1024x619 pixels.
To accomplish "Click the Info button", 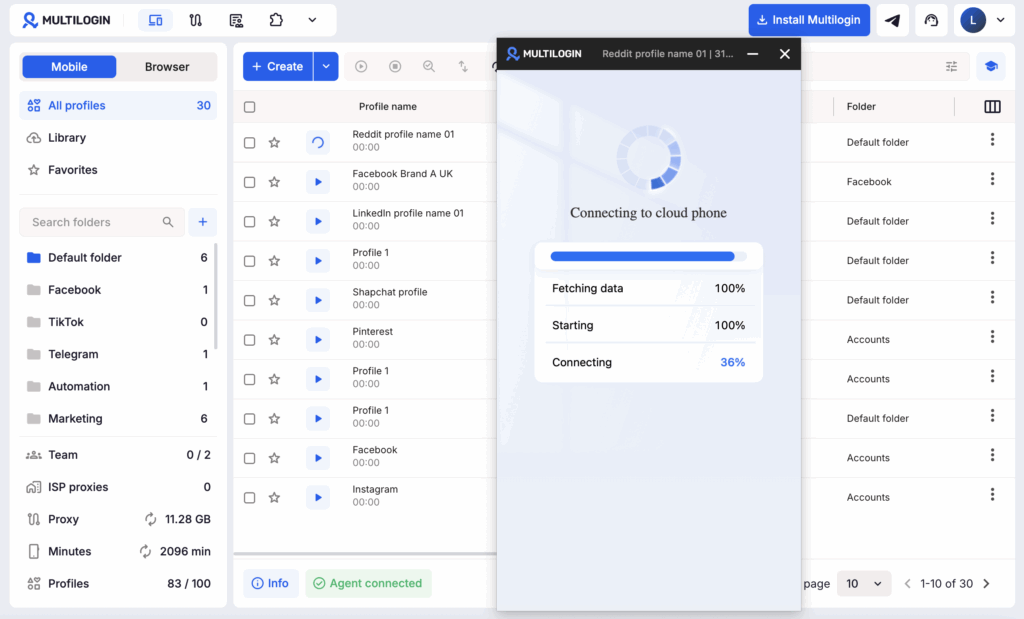I will (270, 583).
